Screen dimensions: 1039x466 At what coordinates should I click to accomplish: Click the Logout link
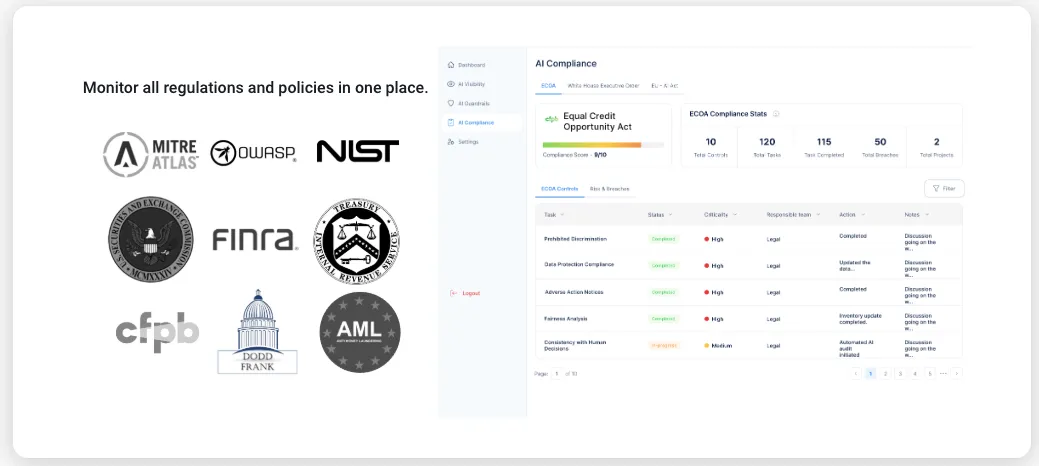tap(465, 293)
